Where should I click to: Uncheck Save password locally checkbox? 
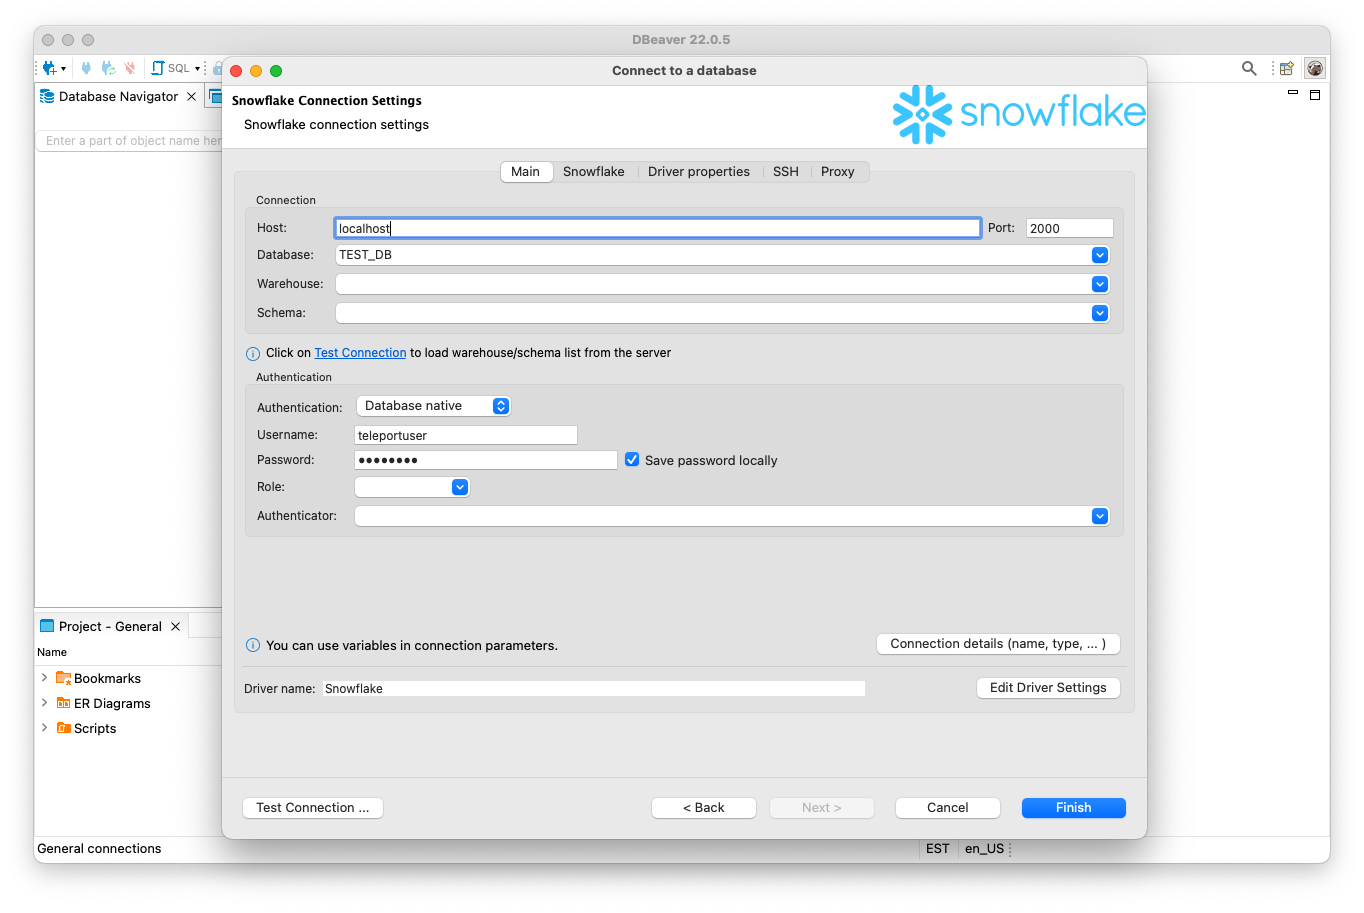pyautogui.click(x=632, y=460)
